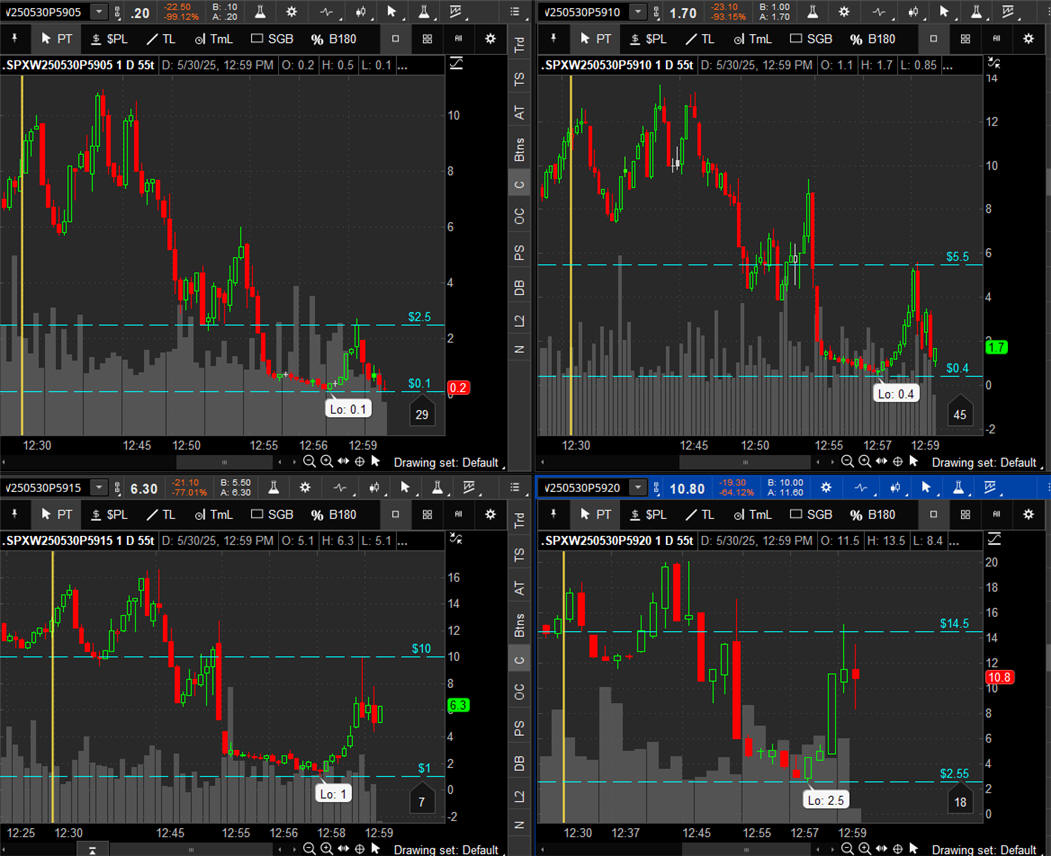Expand the Drawing set: Default menu under P5910
Viewport: 1051px width, 856px height.
(984, 462)
